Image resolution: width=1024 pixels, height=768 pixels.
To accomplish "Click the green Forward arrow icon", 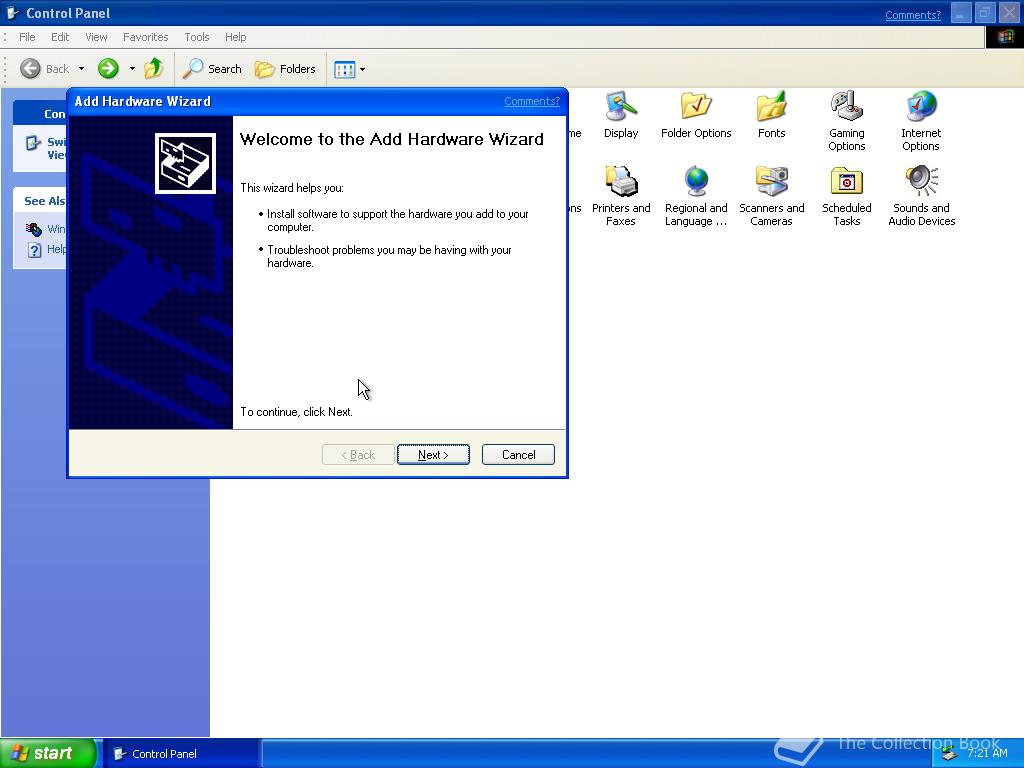I will pyautogui.click(x=108, y=69).
